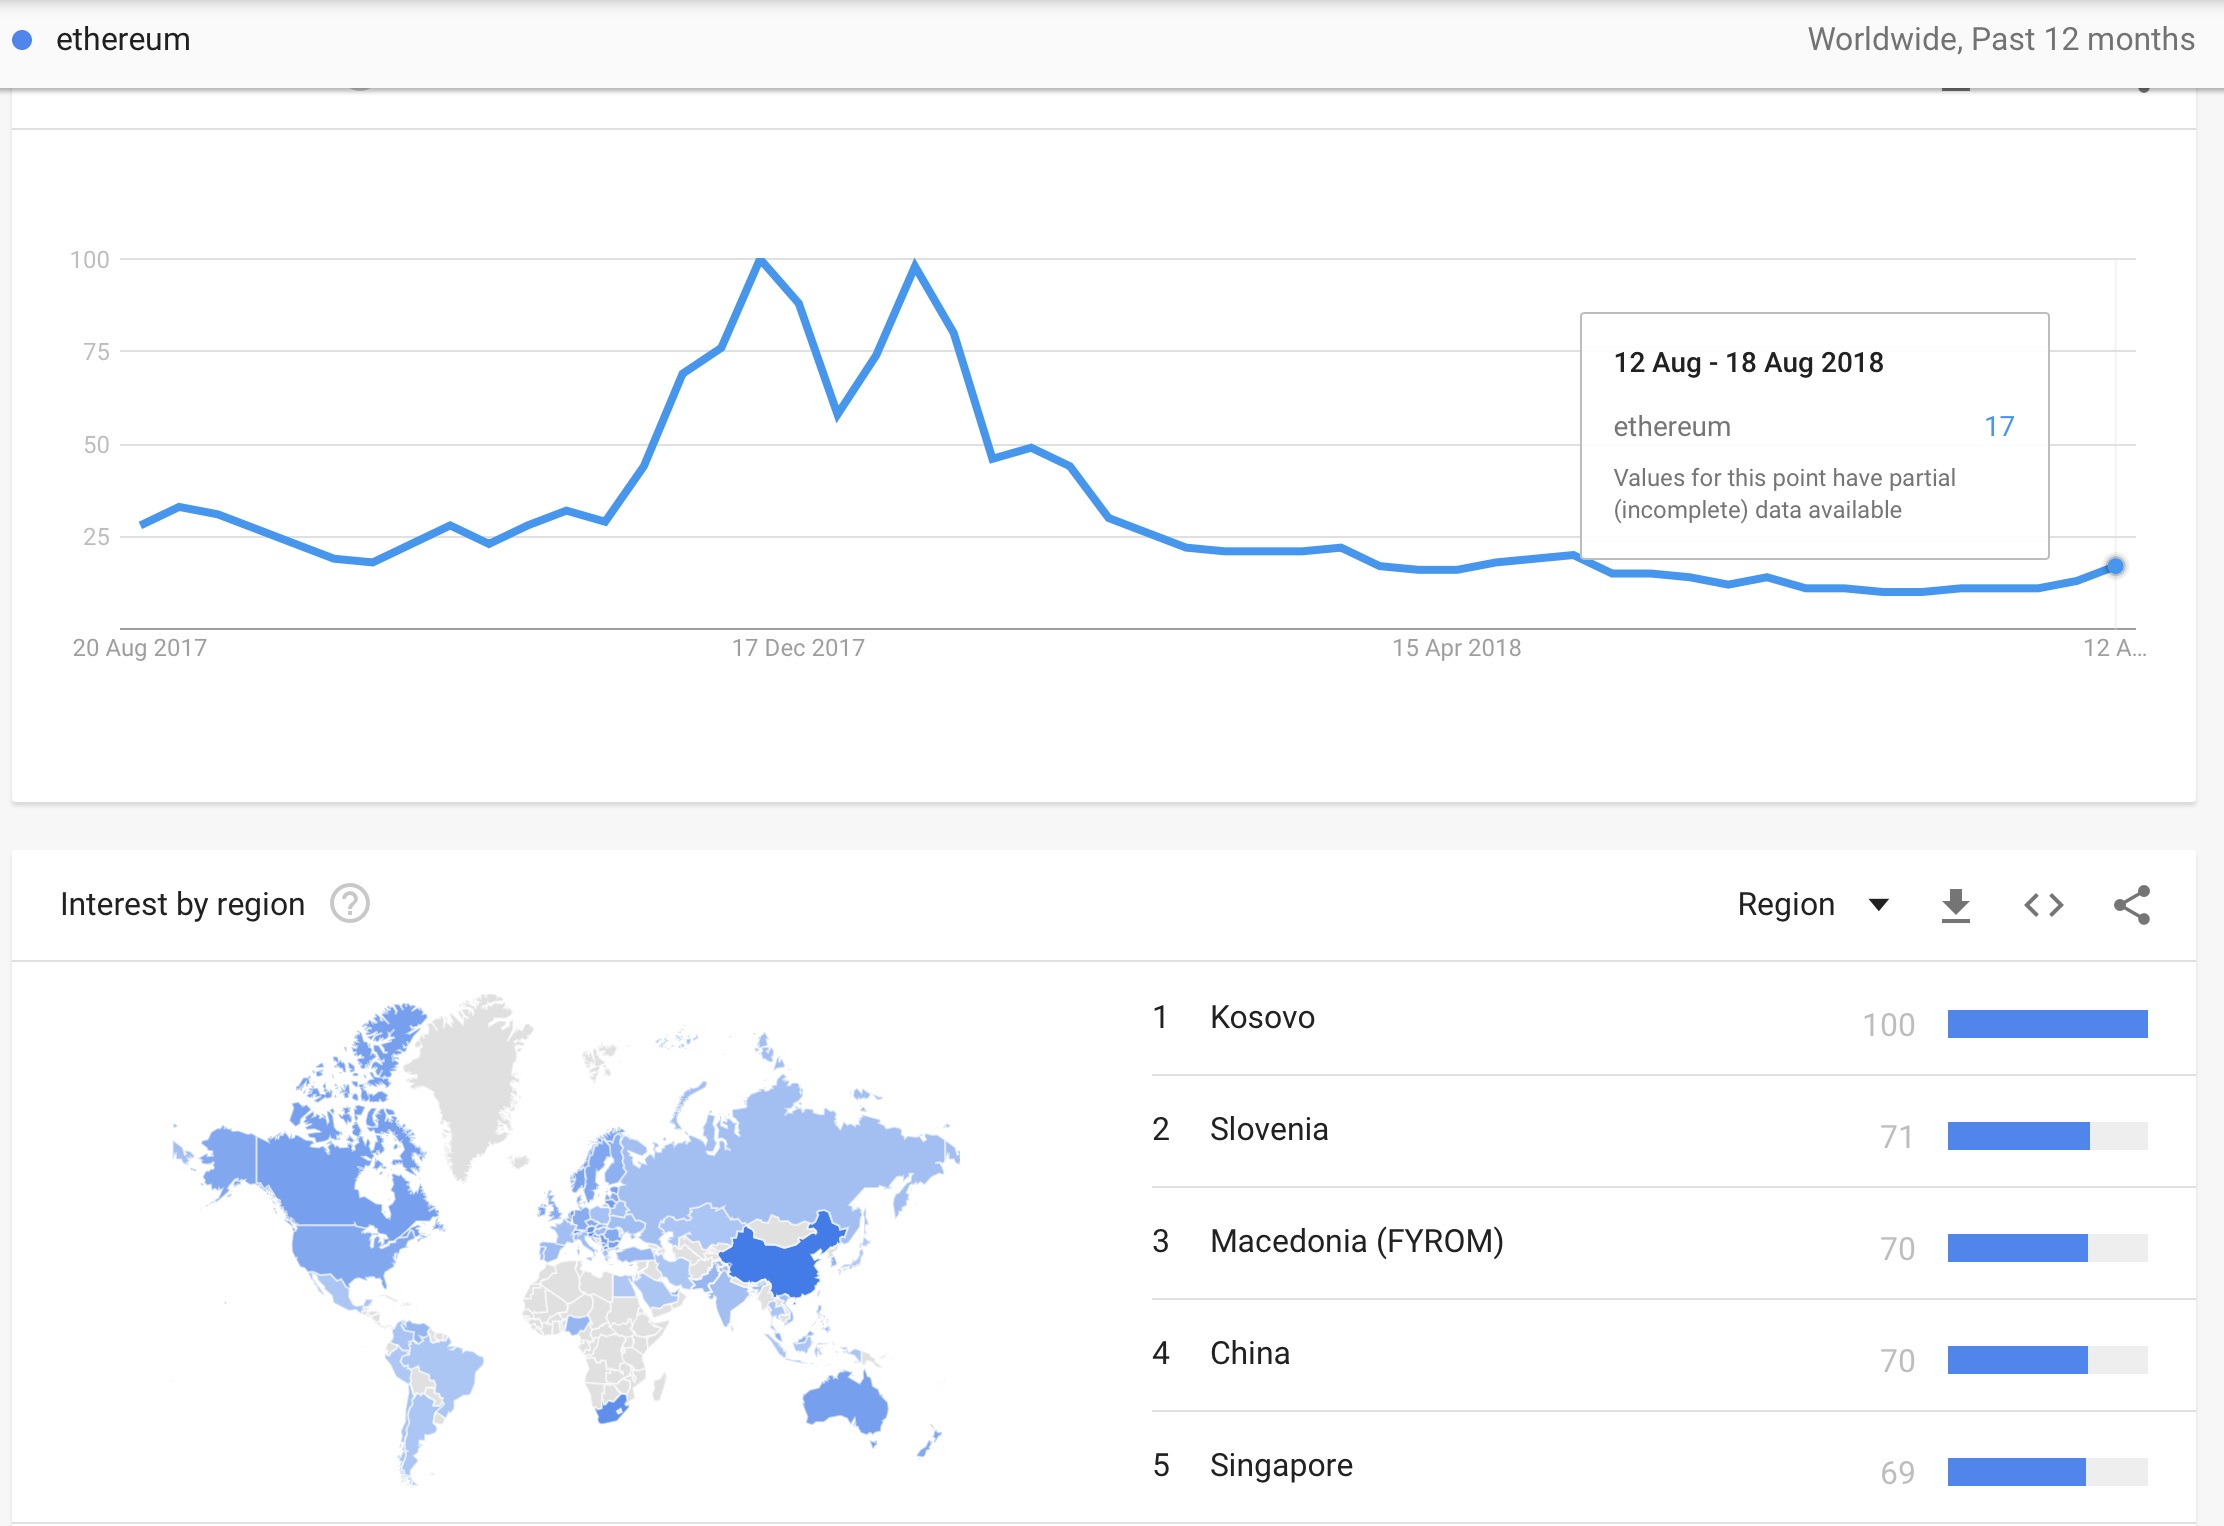This screenshot has height=1526, width=2224.
Task: Click the blue dot next to ethereum
Action: [x=22, y=40]
